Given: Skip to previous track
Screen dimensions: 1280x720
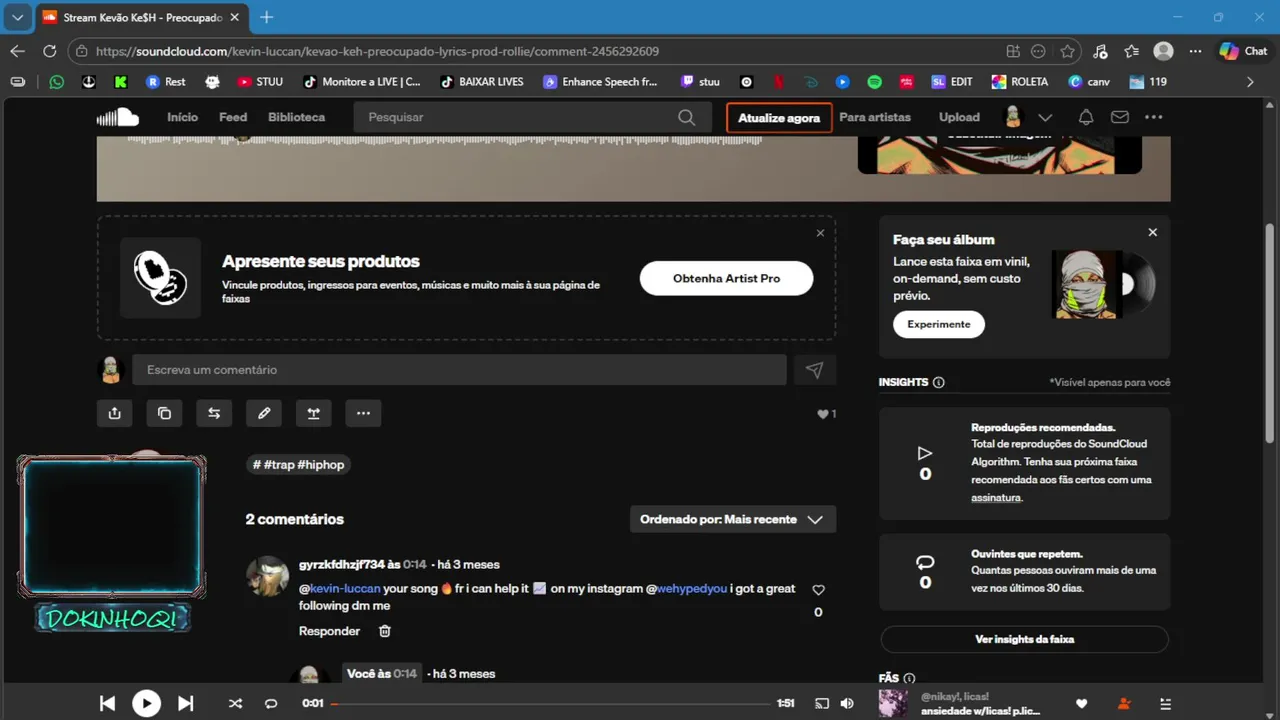Looking at the screenshot, I should point(107,703).
